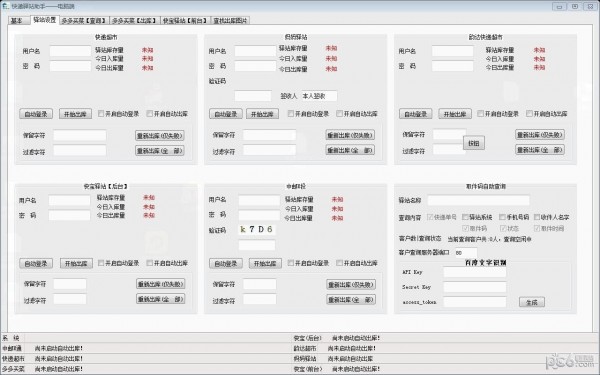Enable 开启自动出库 in 快递超市 panel
This screenshot has height=375, width=600.
point(167,114)
